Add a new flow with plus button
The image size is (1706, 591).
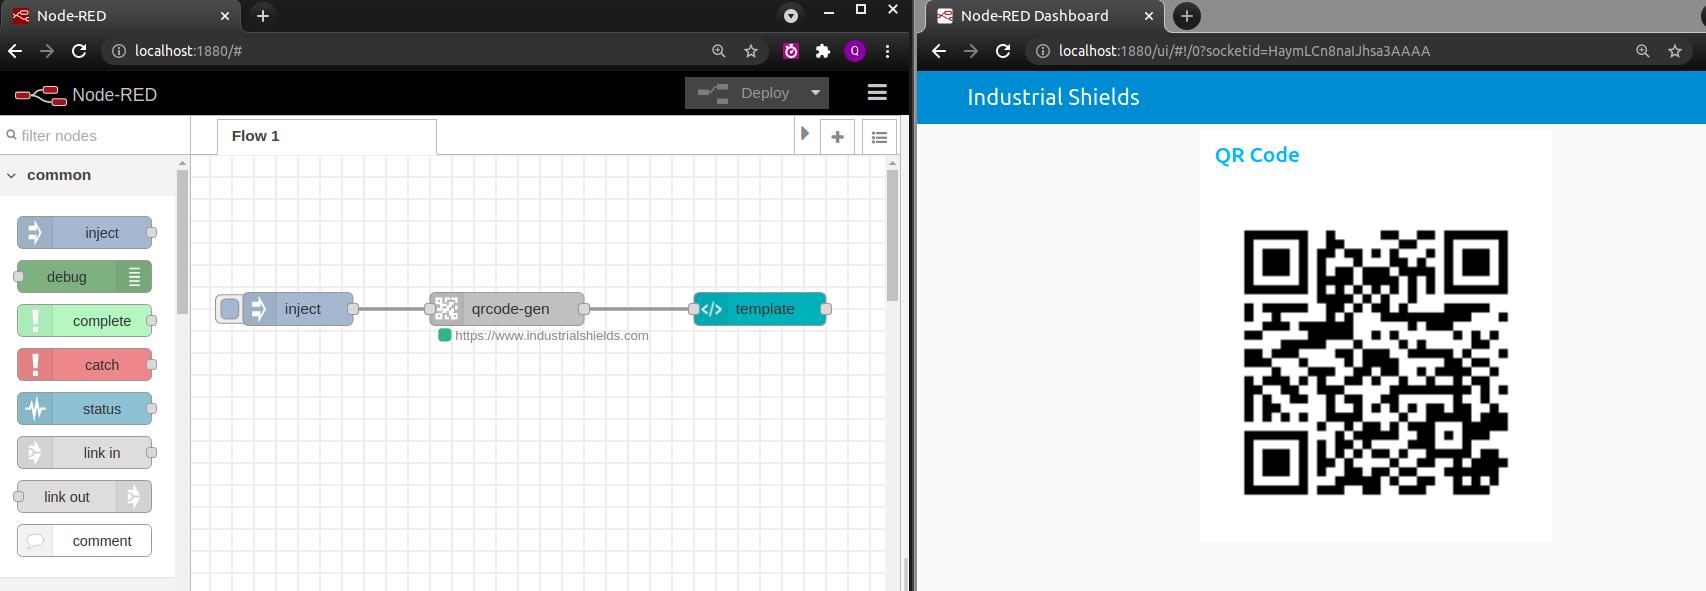(x=837, y=137)
